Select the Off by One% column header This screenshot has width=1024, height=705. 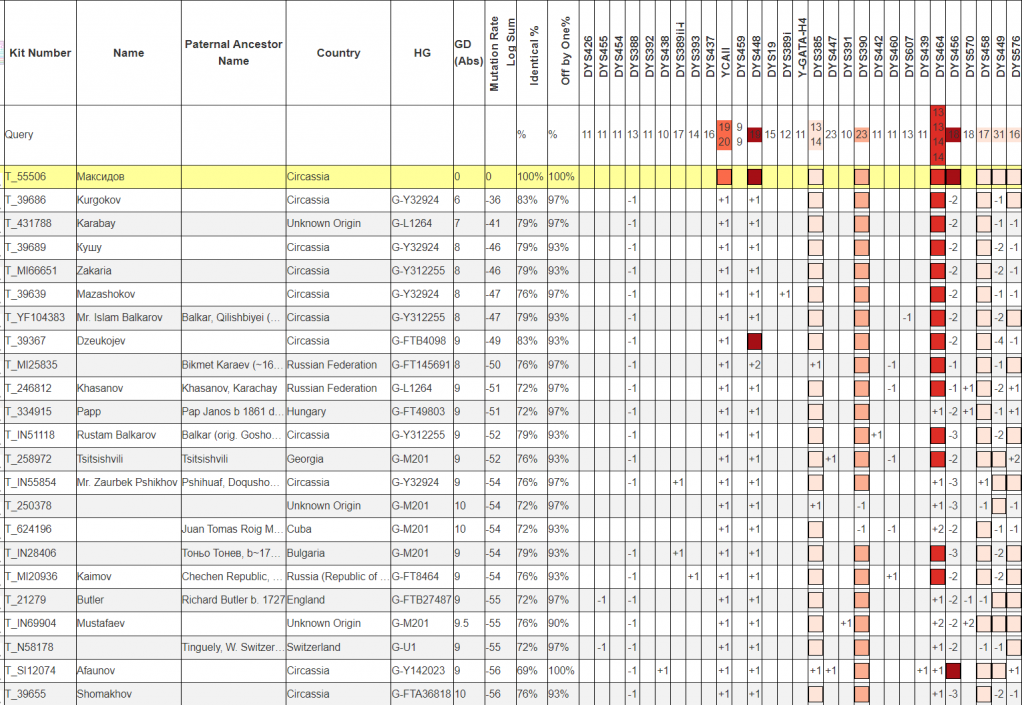[565, 53]
